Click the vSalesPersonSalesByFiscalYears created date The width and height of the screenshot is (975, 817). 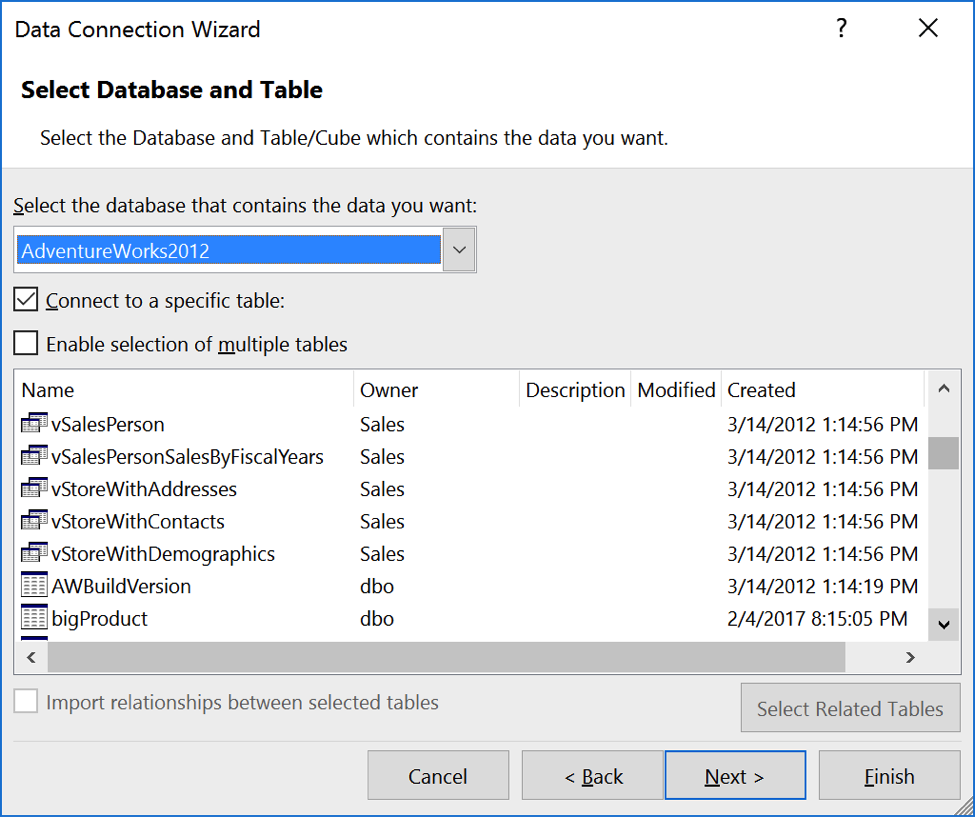[x=823, y=456]
